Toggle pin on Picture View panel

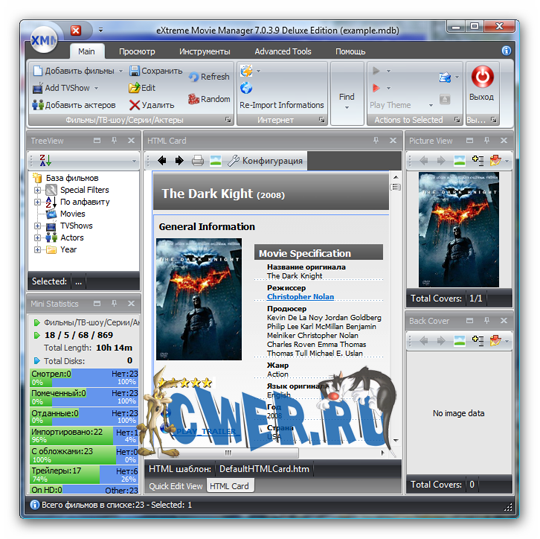487,141
